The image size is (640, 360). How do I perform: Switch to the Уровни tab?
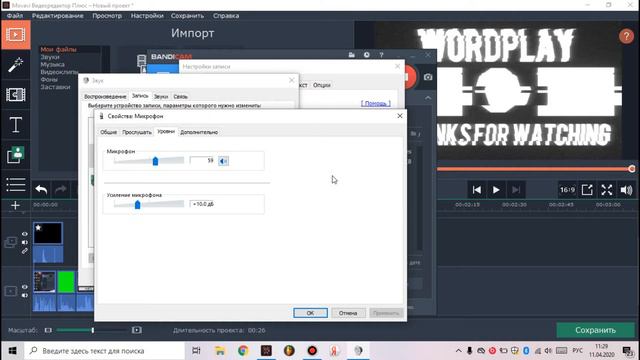[x=166, y=131]
